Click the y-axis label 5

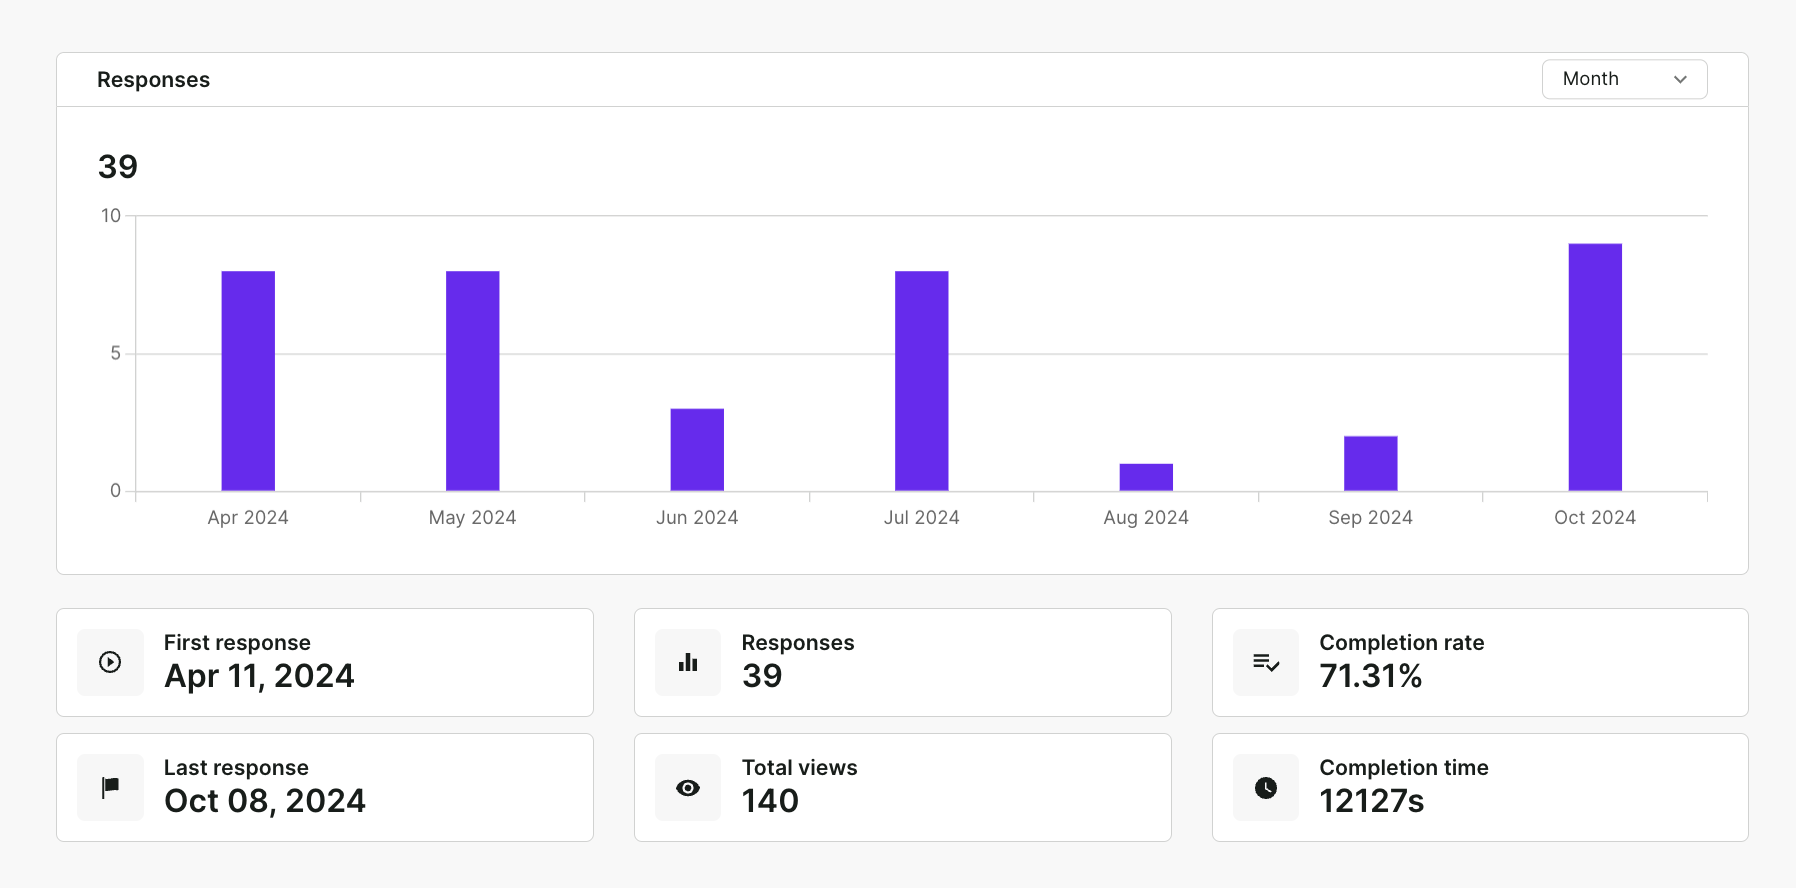tap(116, 353)
